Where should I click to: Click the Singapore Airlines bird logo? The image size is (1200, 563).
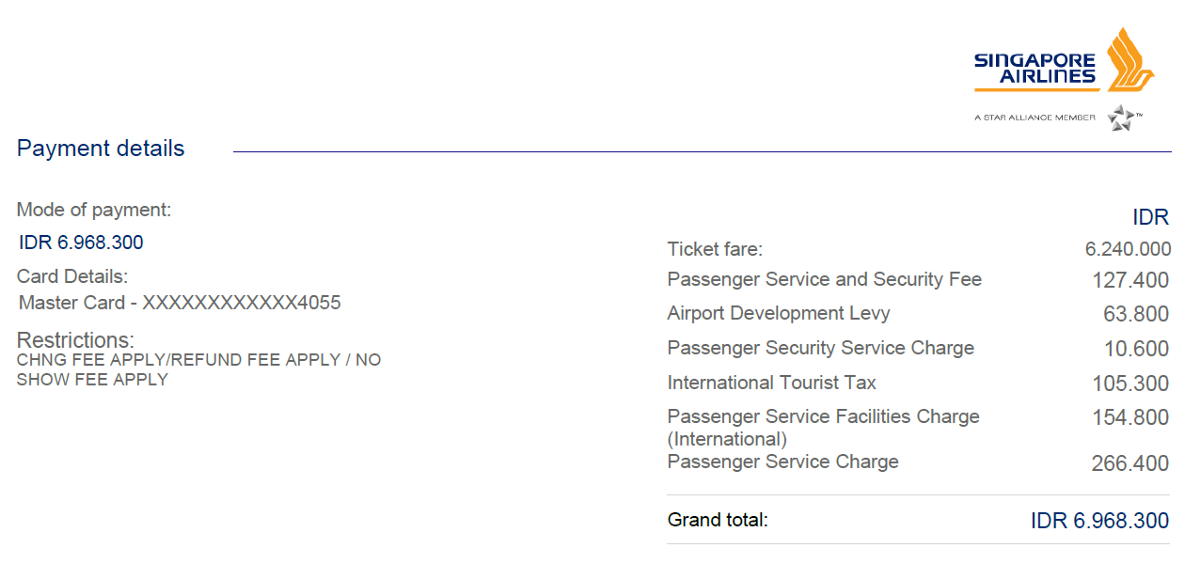(1130, 62)
